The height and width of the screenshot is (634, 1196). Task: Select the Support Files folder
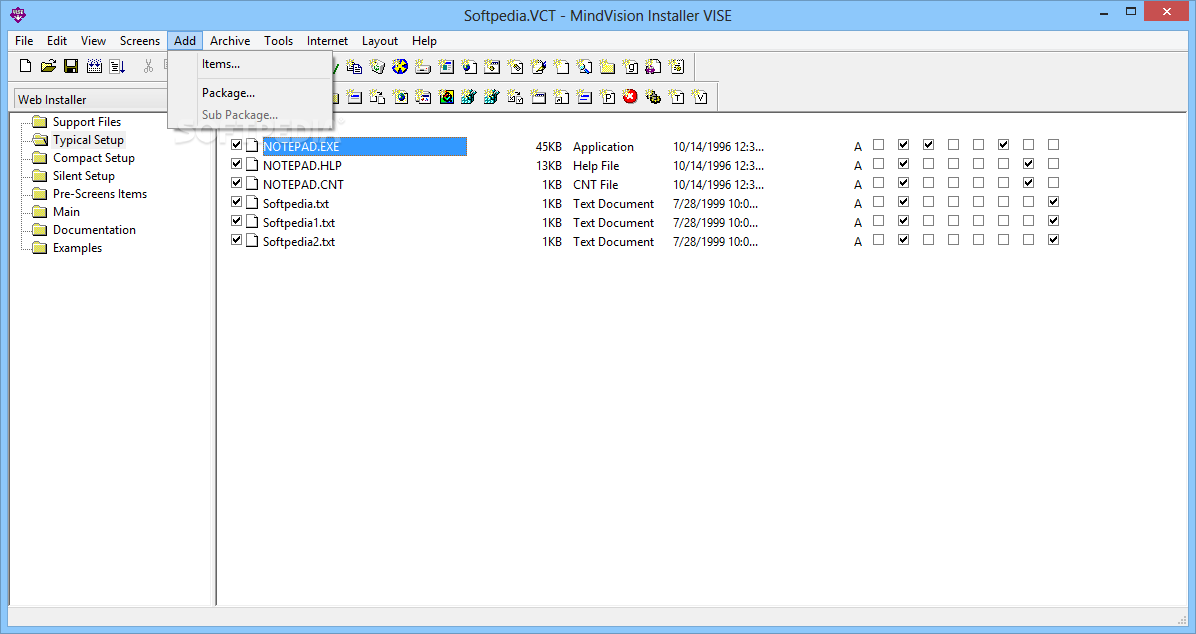pos(86,122)
